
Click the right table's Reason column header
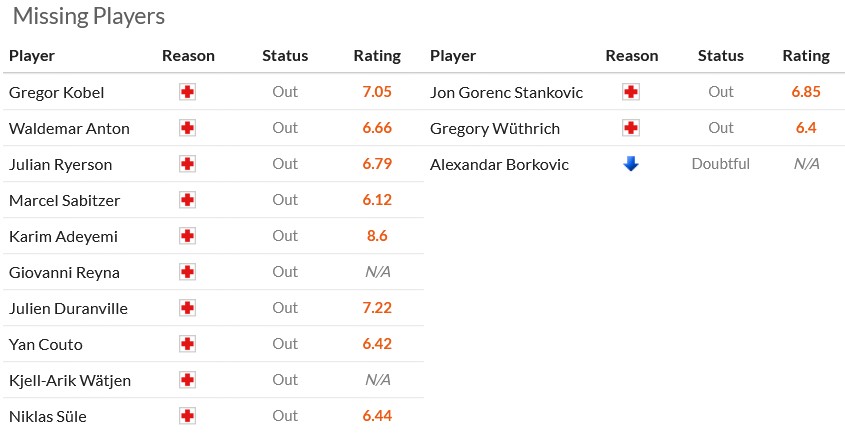pos(632,56)
